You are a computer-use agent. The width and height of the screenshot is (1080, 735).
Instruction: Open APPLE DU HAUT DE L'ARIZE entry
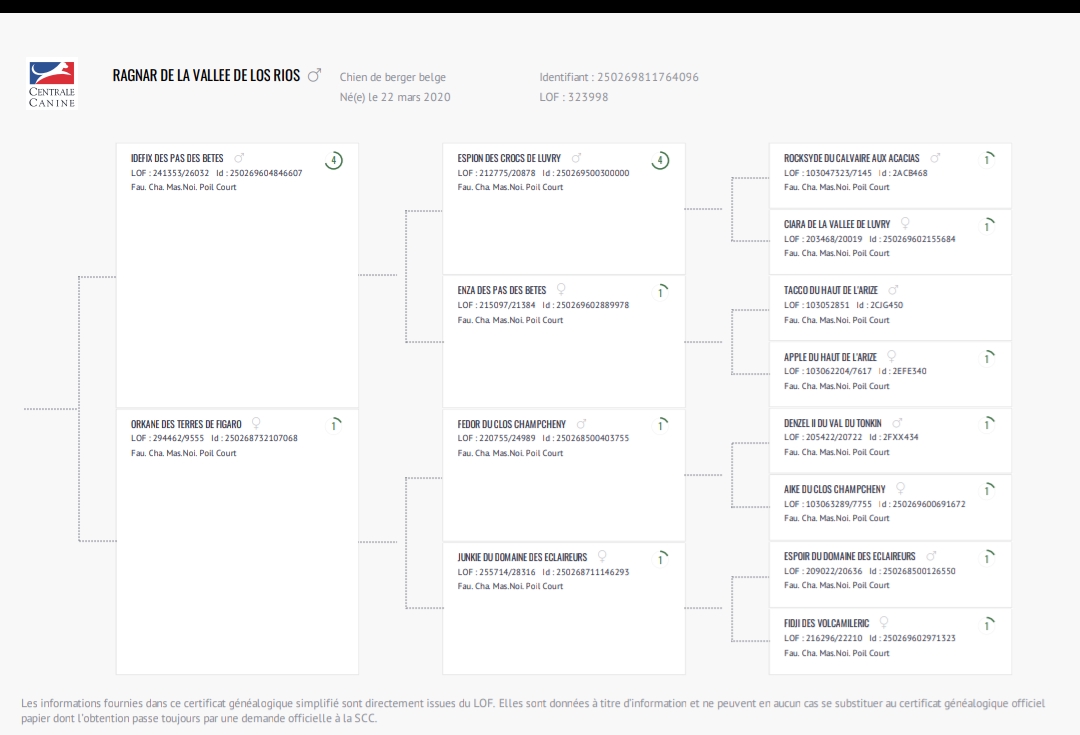click(890, 374)
